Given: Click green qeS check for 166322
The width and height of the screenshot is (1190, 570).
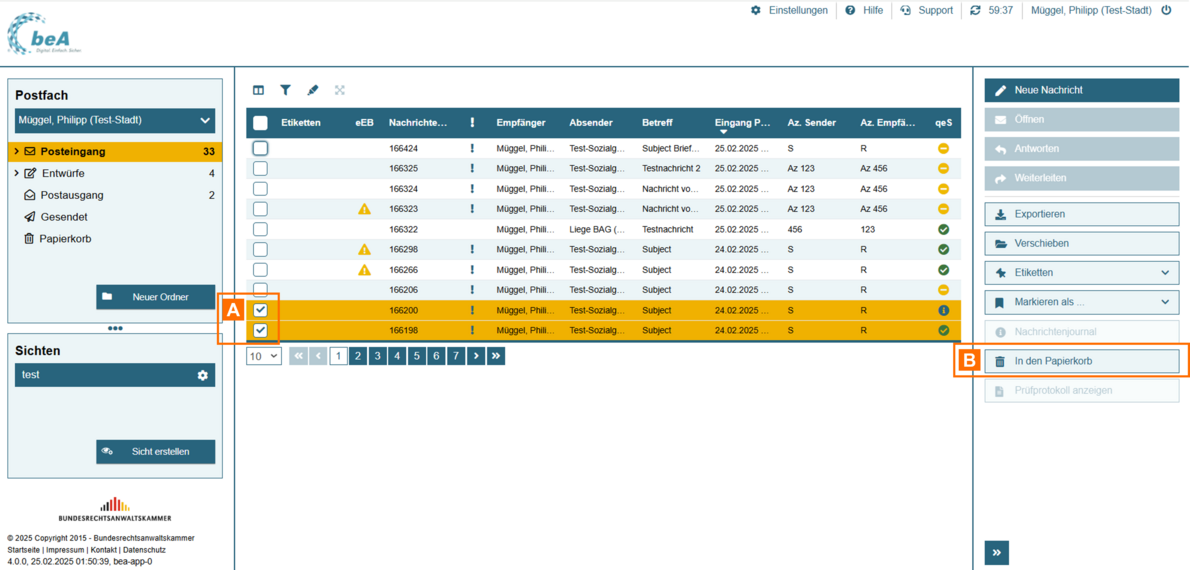Looking at the screenshot, I should coord(943,229).
